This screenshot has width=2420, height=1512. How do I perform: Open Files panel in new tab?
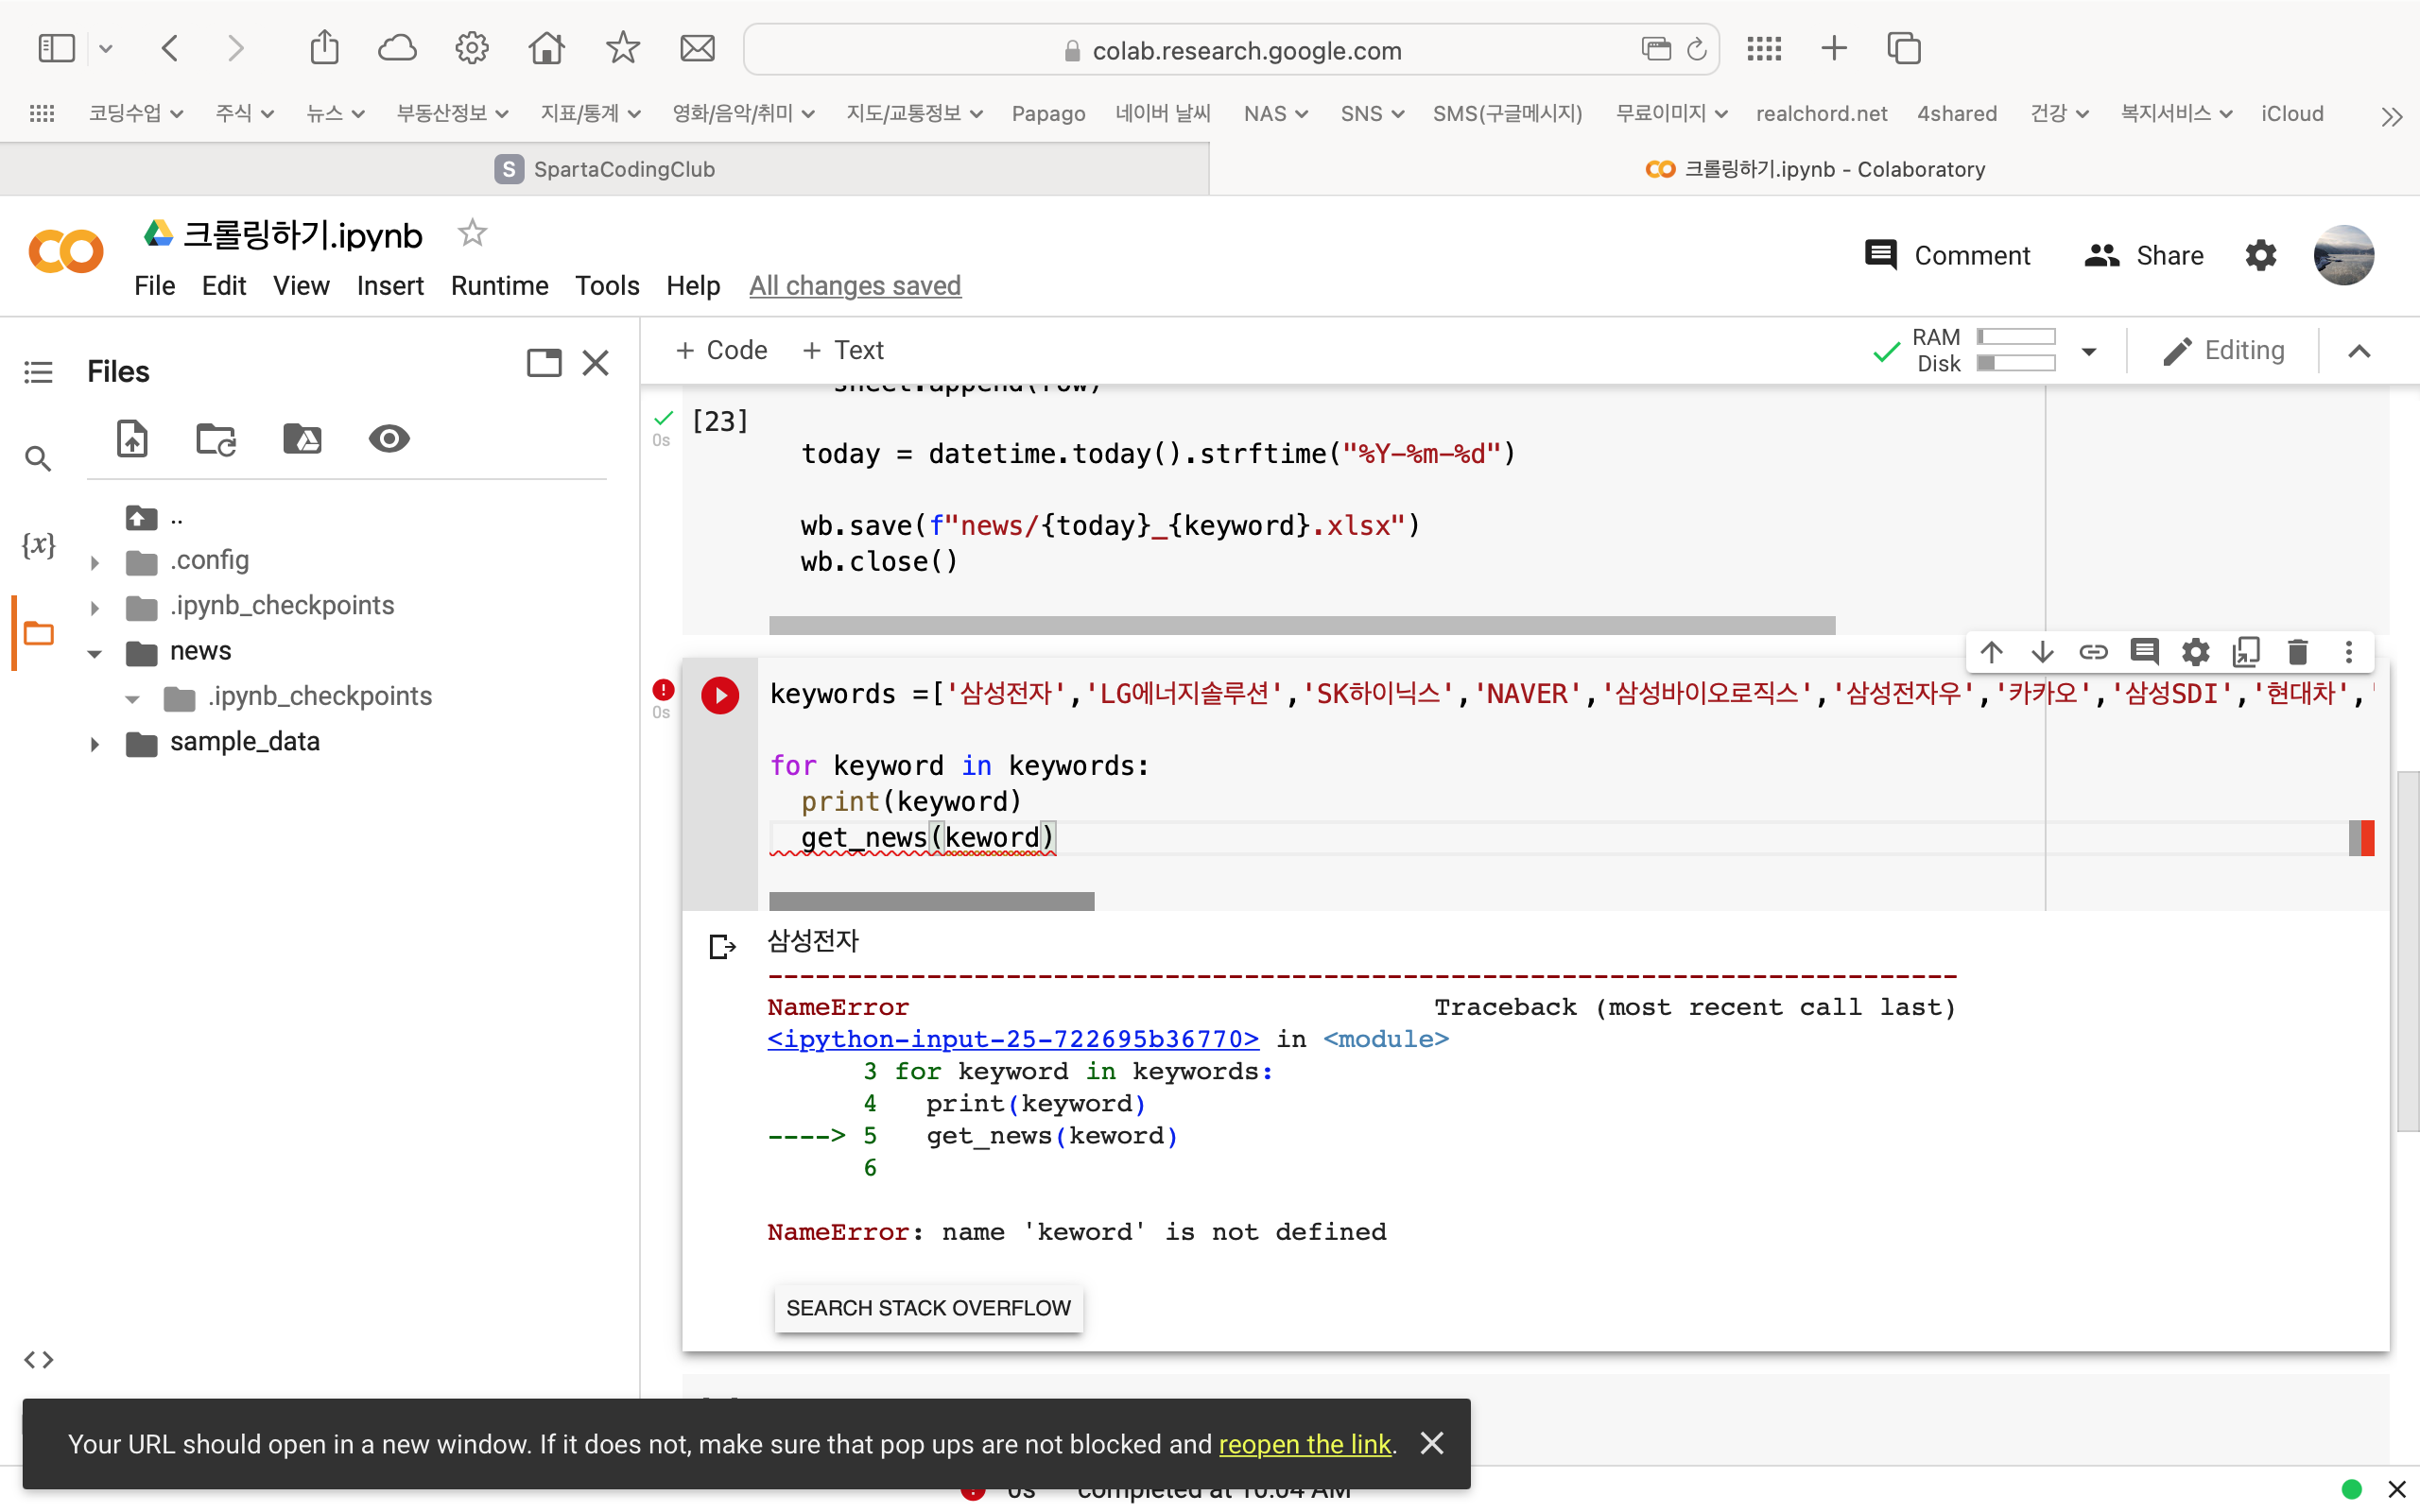544,362
